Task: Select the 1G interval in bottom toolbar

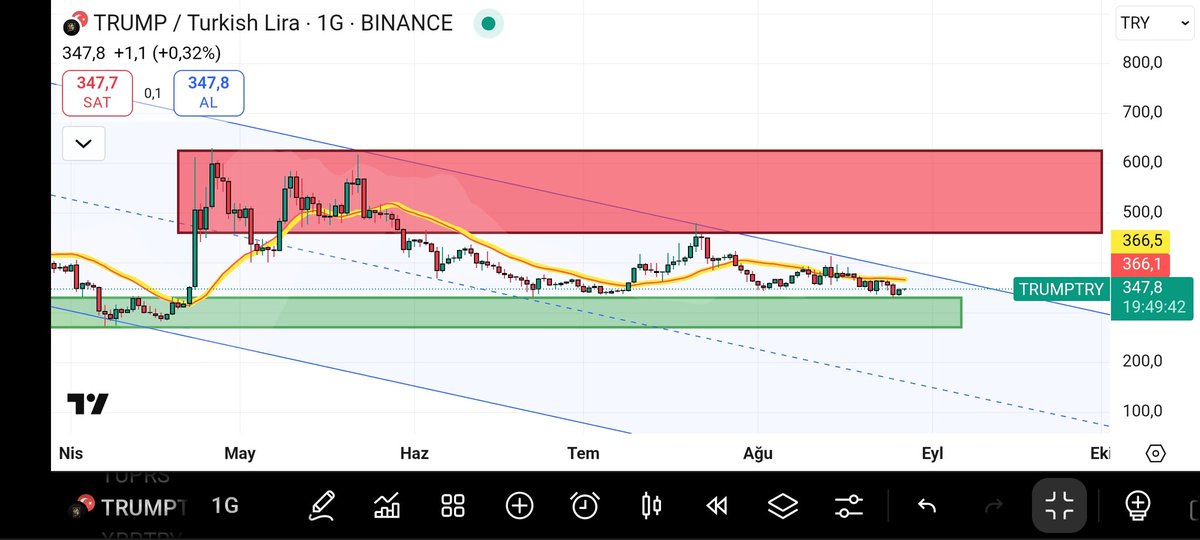Action: pyautogui.click(x=225, y=506)
